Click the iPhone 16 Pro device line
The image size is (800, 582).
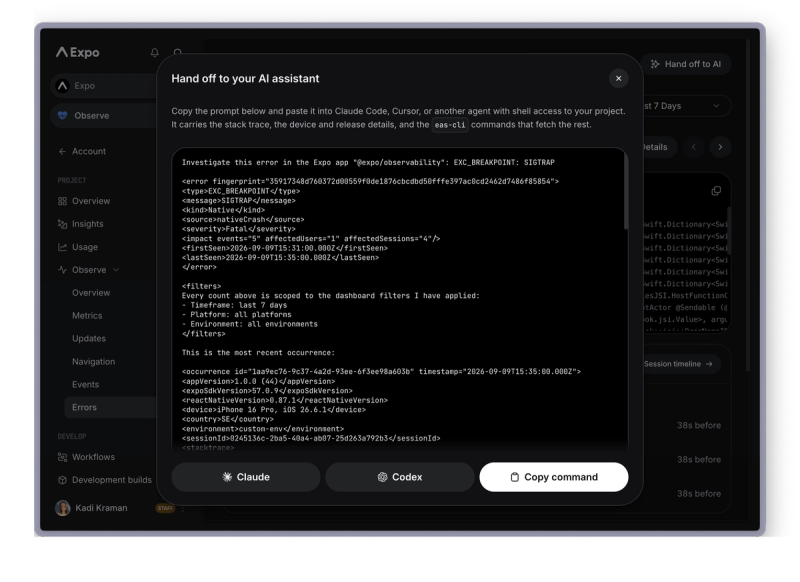[273, 410]
